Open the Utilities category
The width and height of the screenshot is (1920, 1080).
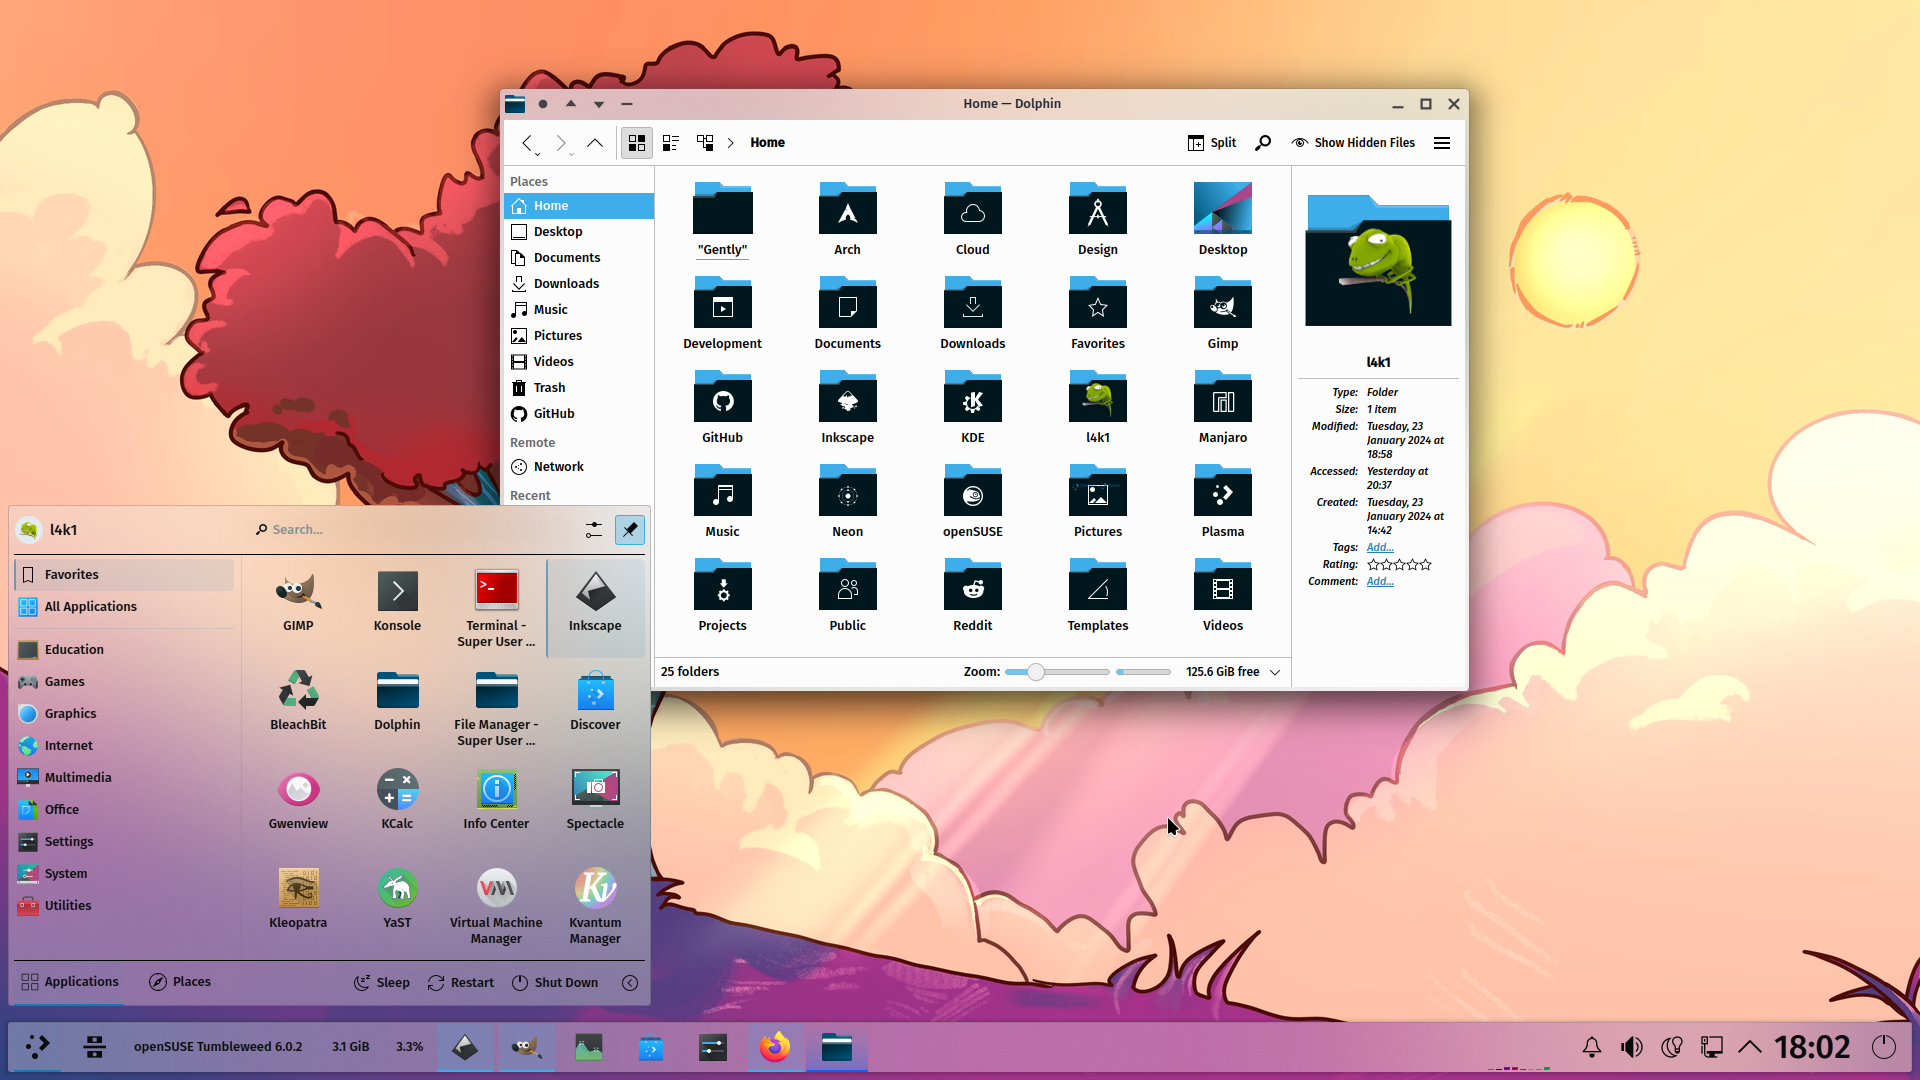pos(125,906)
